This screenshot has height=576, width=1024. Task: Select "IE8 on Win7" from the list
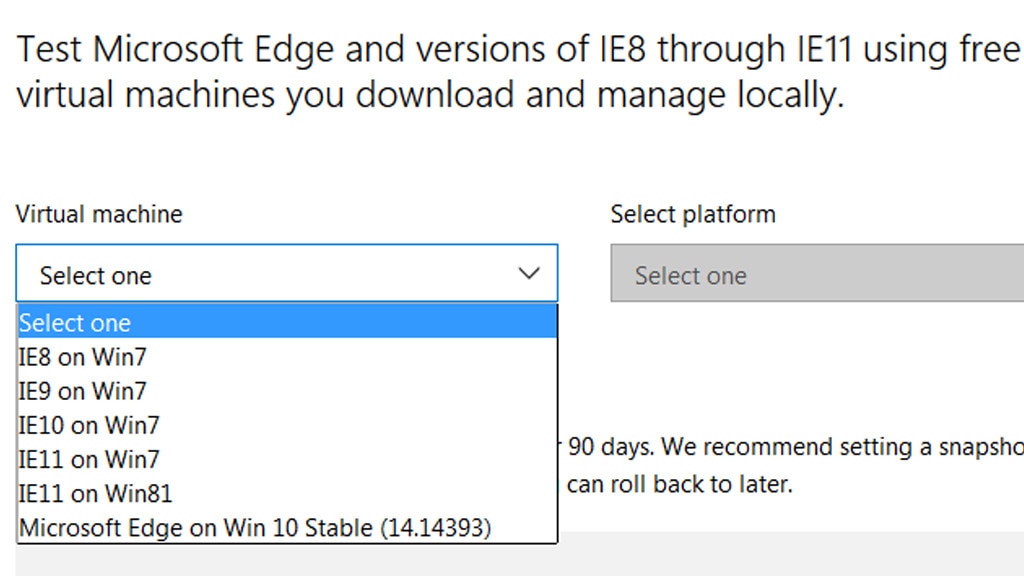click(x=82, y=357)
